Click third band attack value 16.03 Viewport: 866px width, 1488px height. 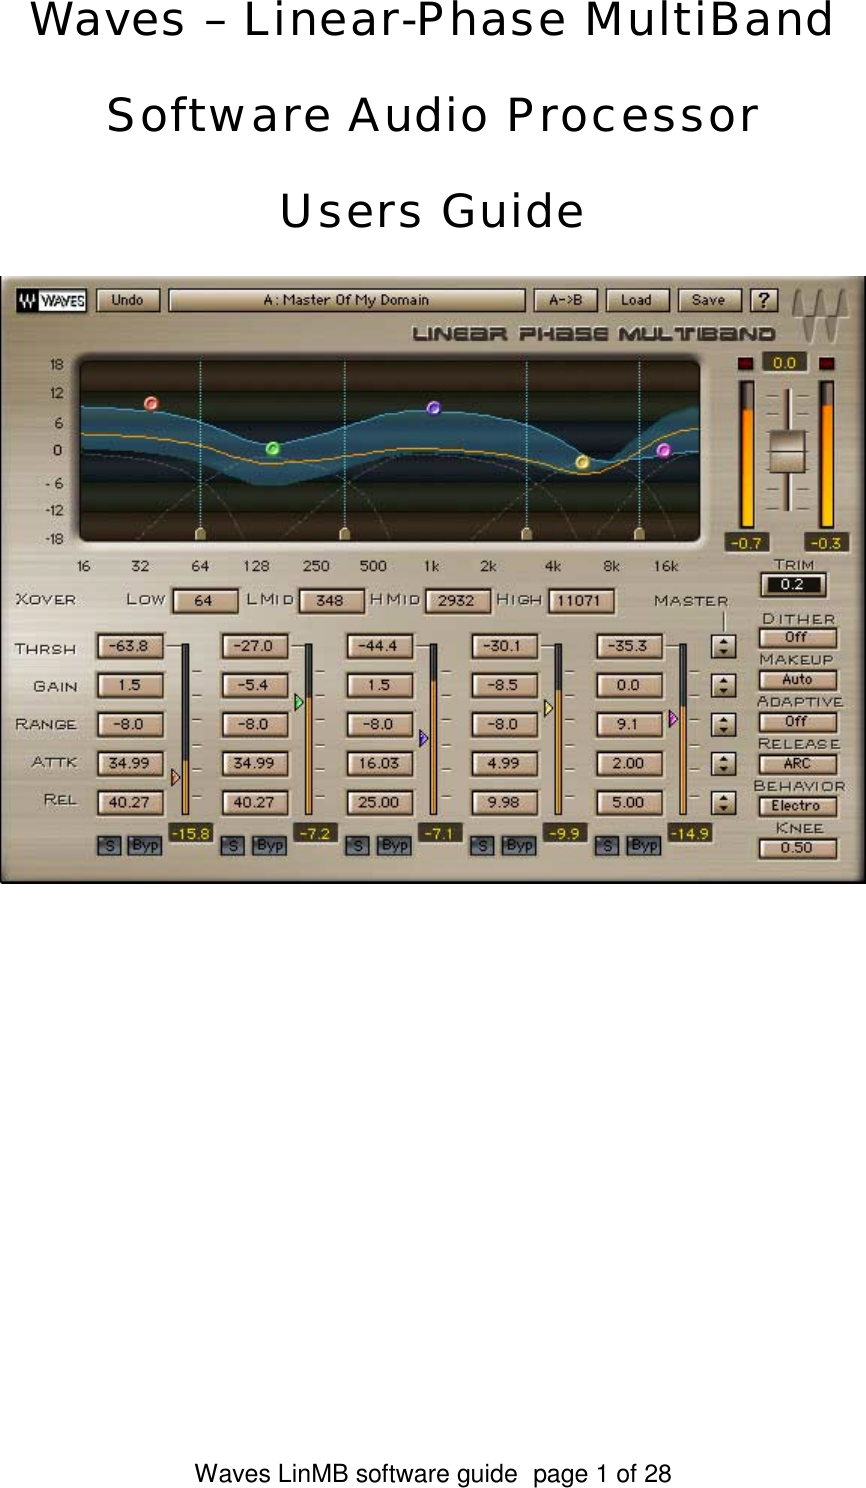point(379,764)
